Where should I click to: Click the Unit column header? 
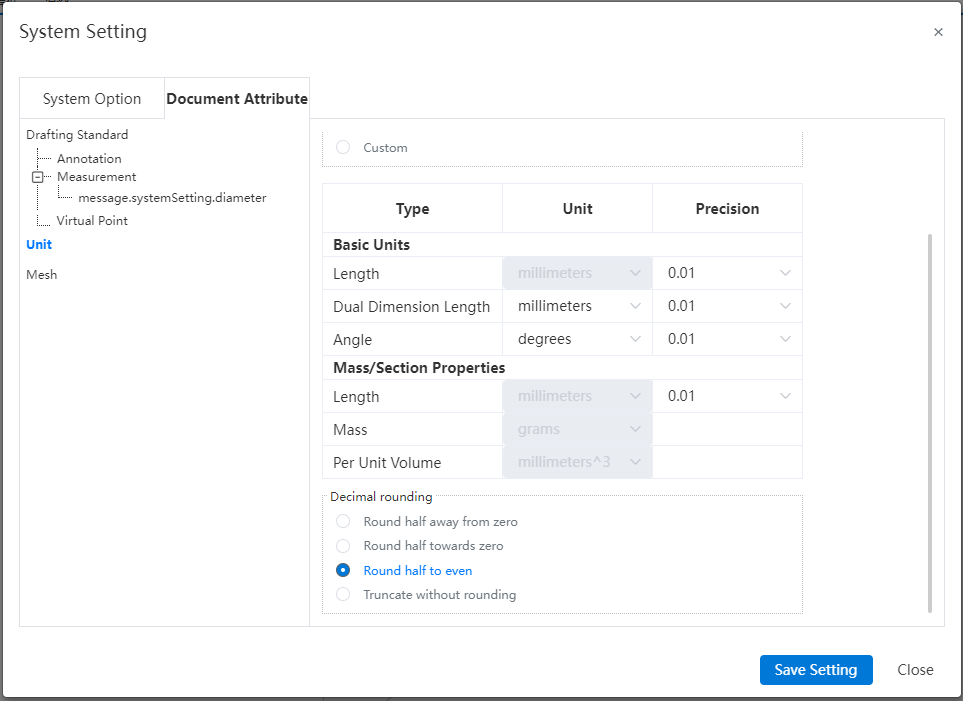[577, 209]
